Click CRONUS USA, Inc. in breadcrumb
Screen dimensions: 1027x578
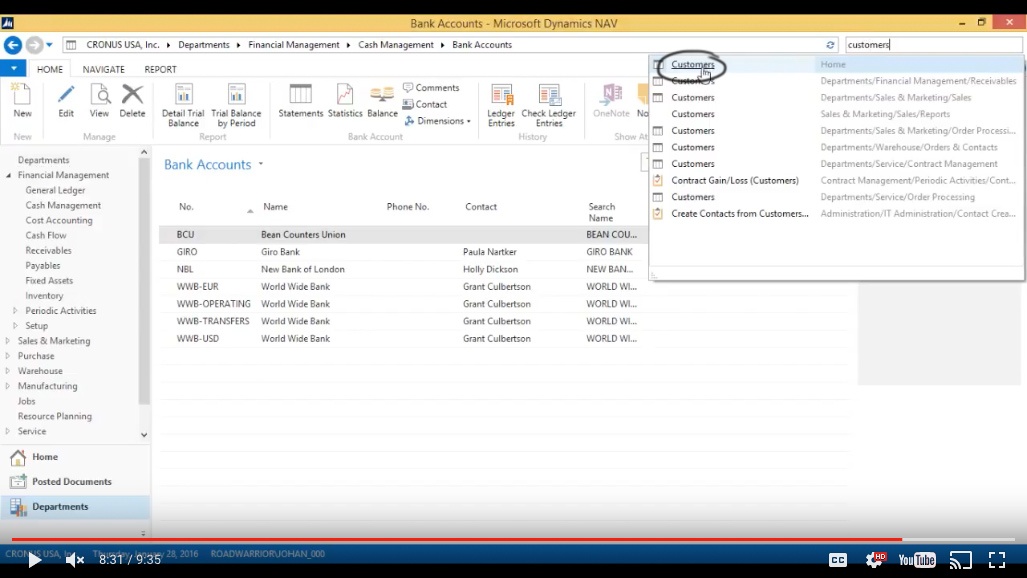click(x=123, y=45)
